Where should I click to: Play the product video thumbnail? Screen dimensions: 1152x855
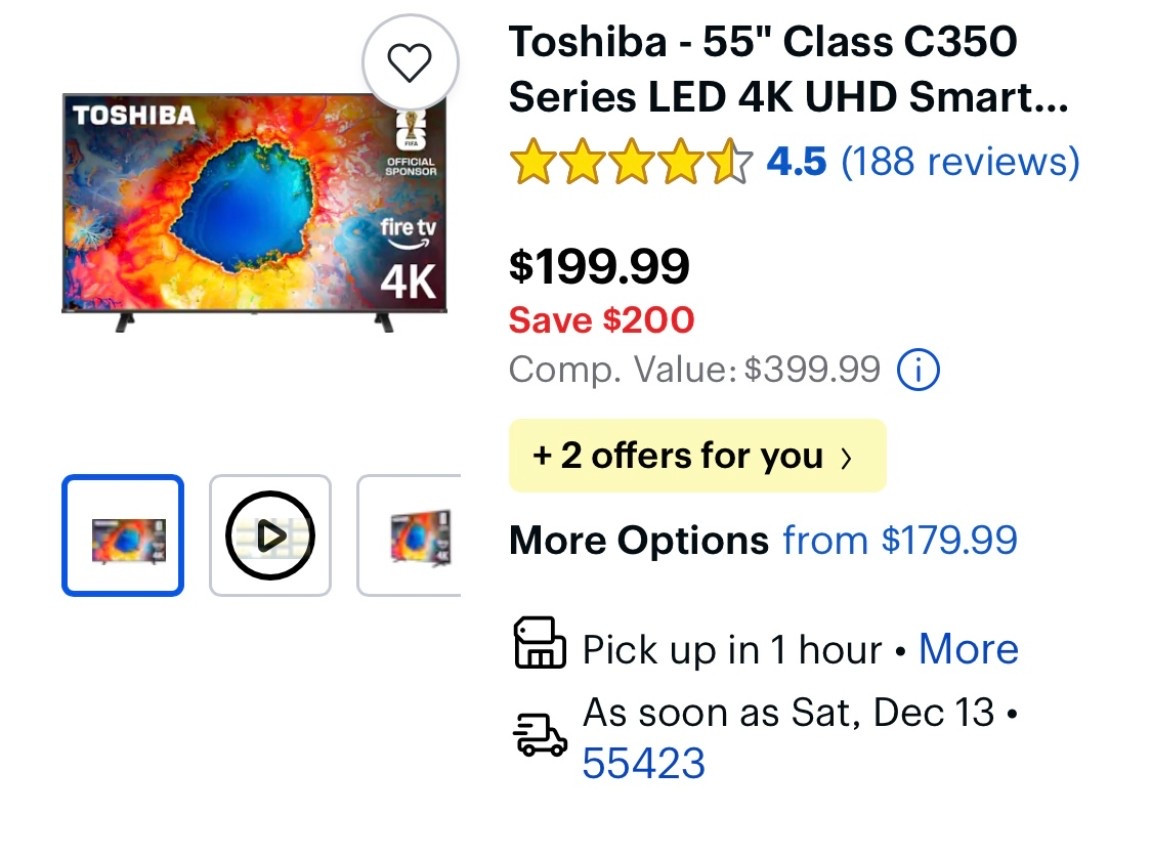click(269, 535)
